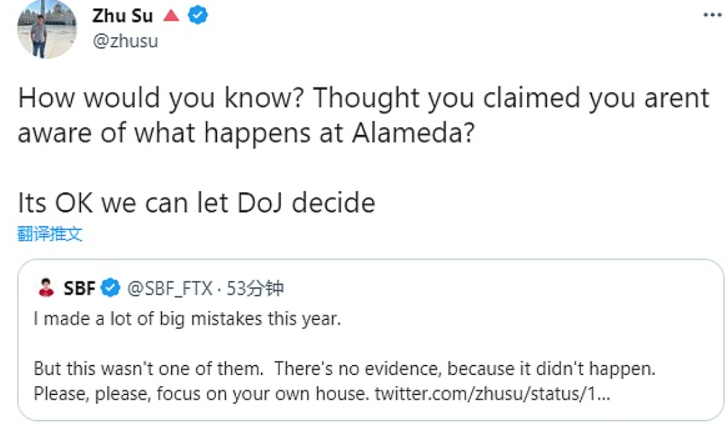Click Zhu Su's blue verified badge
The image size is (728, 425).
pyautogui.click(x=198, y=15)
